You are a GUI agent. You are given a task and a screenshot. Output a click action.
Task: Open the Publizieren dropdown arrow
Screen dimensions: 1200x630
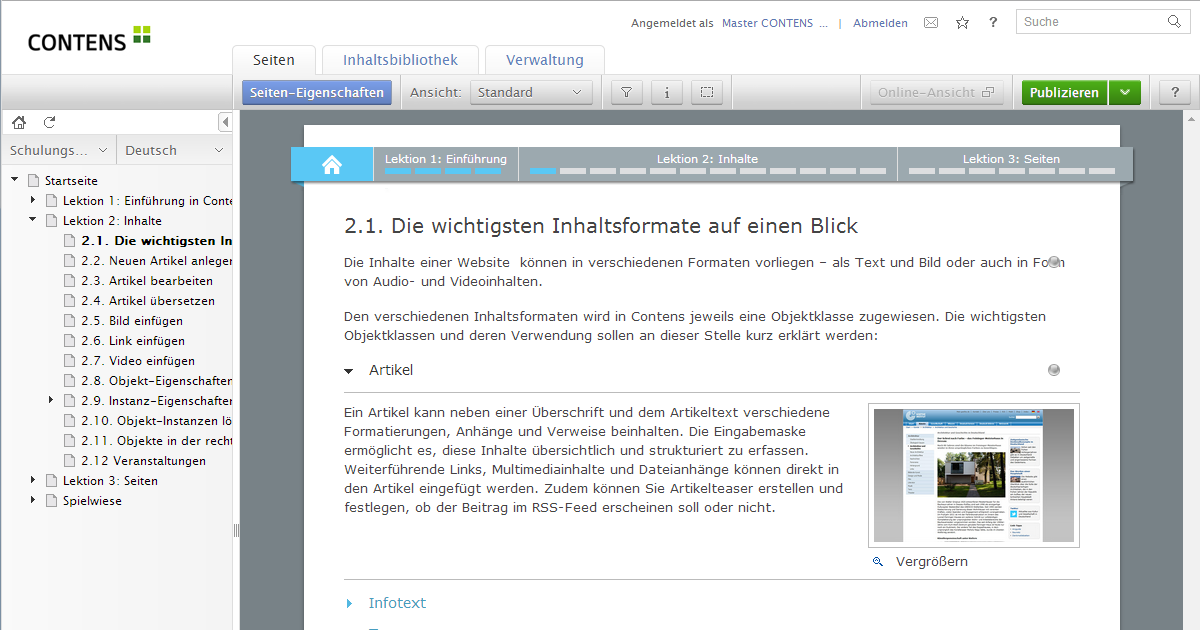[1125, 93]
